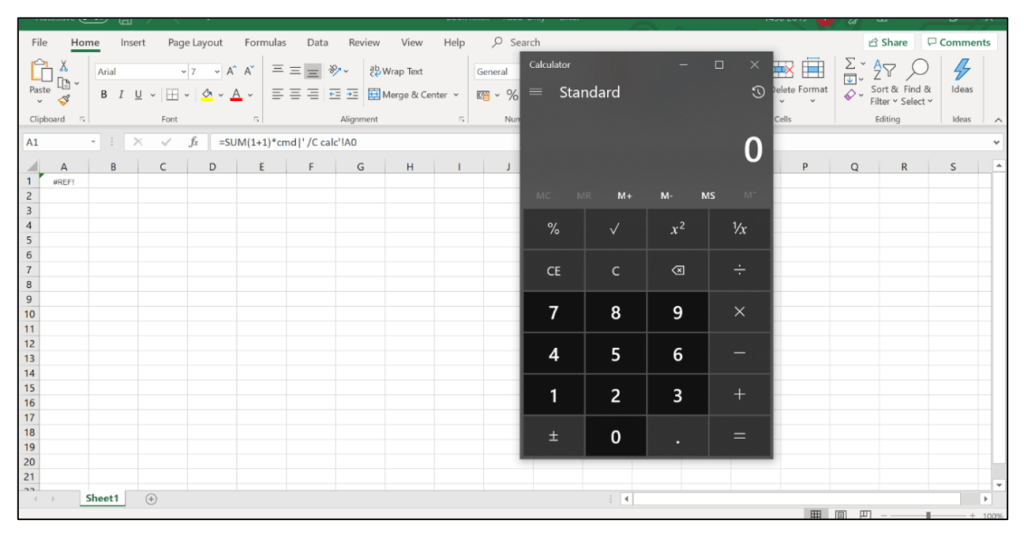Switch to the Data tab

(317, 42)
